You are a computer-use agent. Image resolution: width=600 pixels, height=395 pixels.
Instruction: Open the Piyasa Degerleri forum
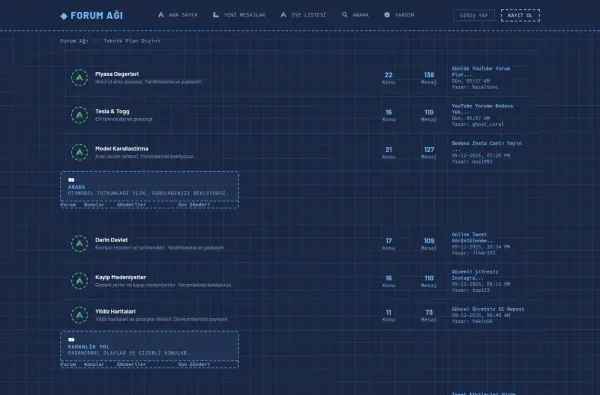117,74
